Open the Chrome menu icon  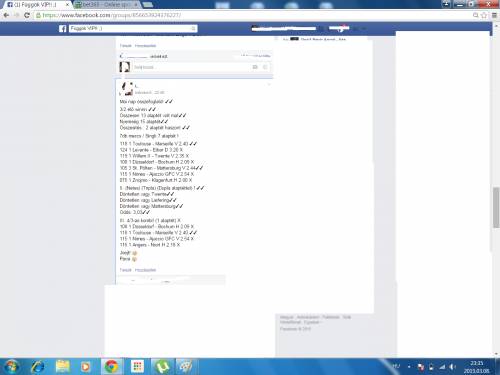tap(495, 15)
